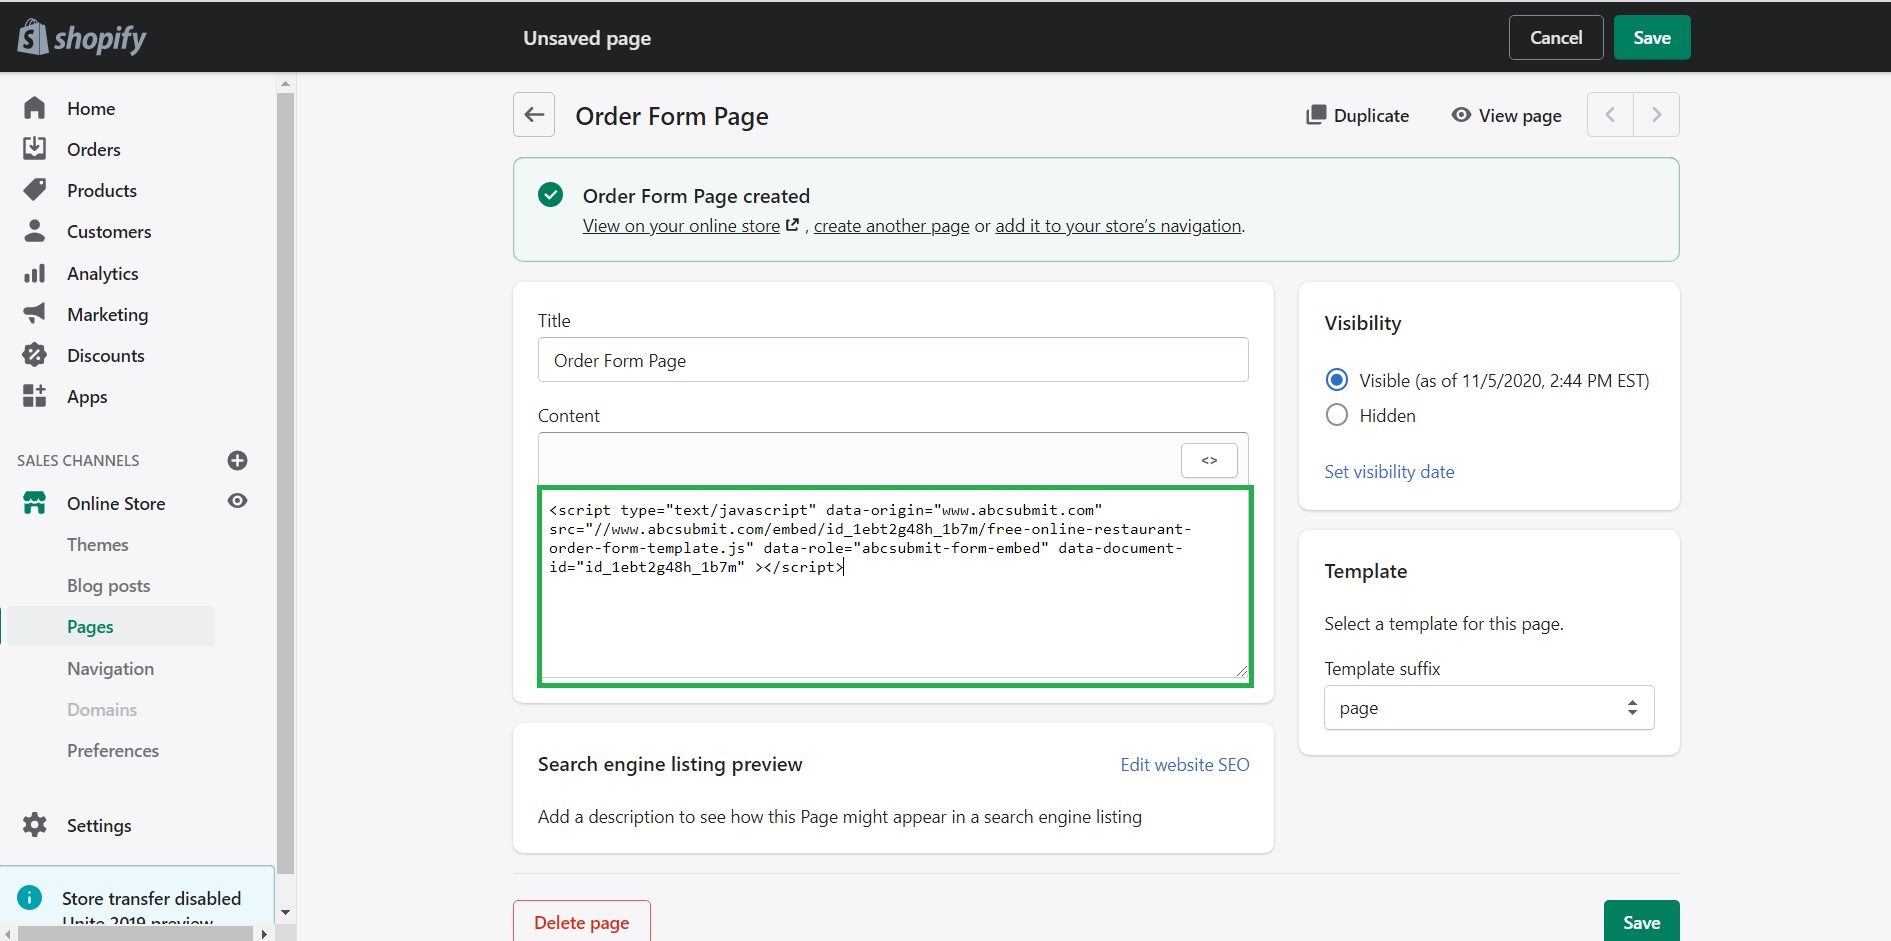Click the Analytics bar chart icon in the sidebar
The height and width of the screenshot is (941, 1891).
34,273
